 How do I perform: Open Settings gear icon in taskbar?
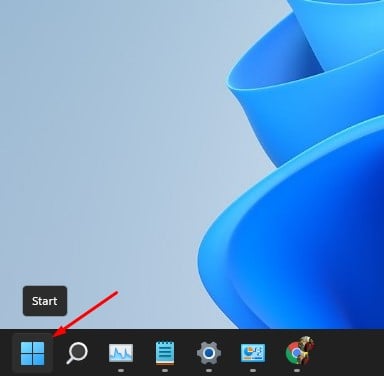(x=209, y=353)
